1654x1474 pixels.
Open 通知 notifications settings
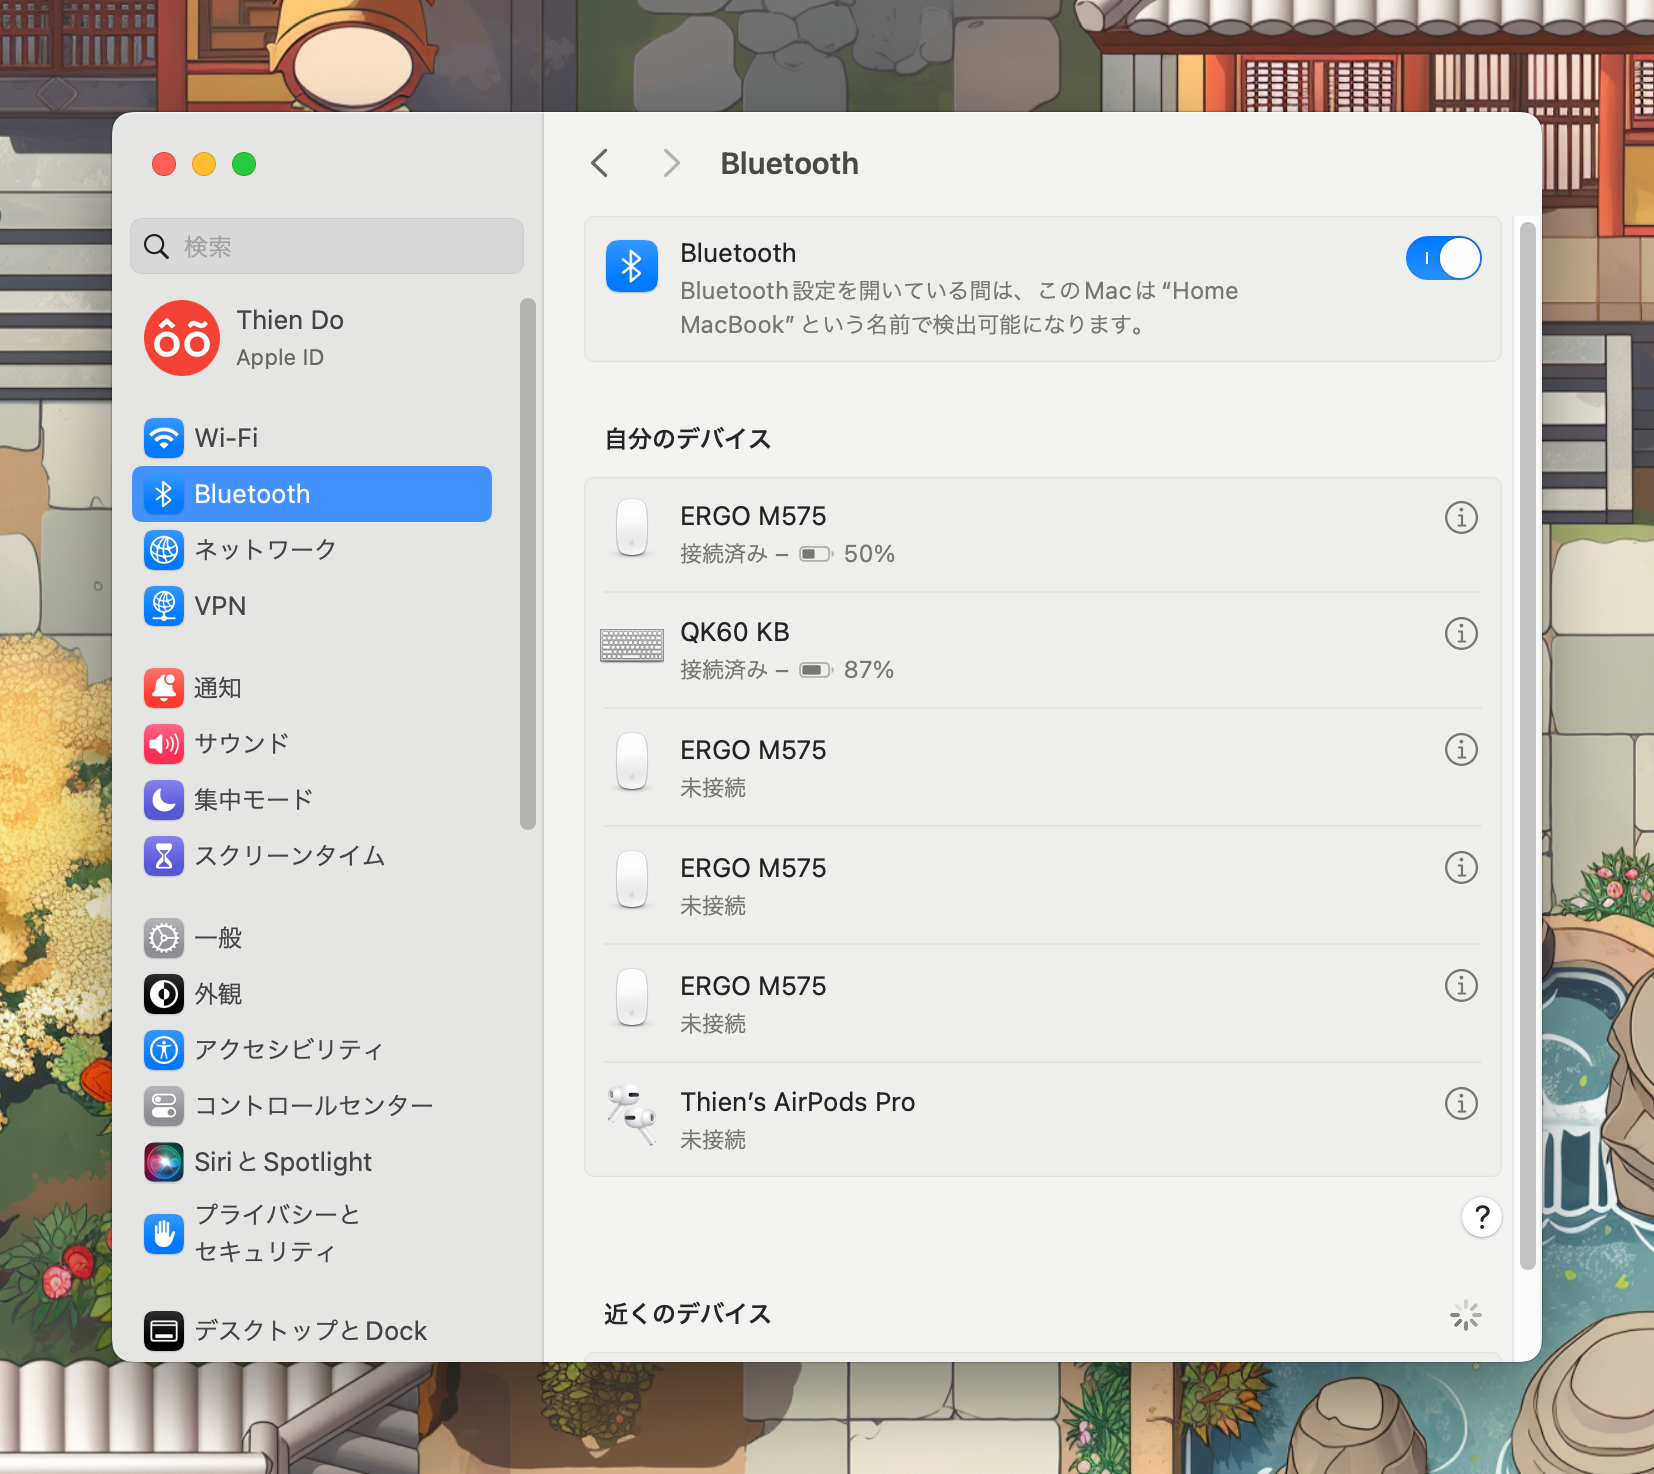coord(312,688)
